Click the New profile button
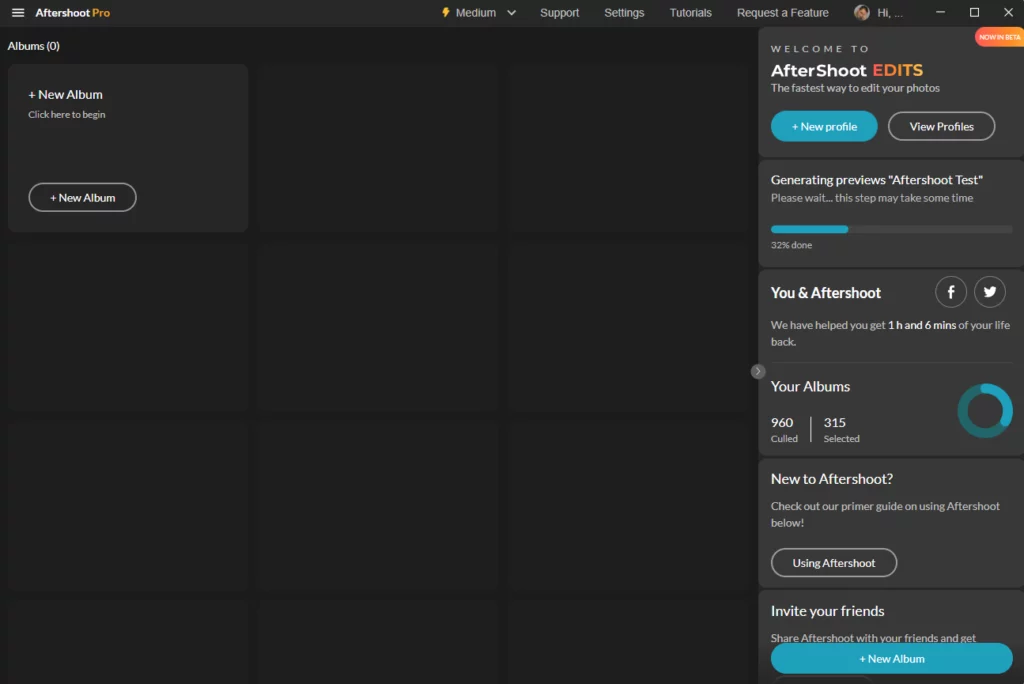This screenshot has height=684, width=1024. coord(824,126)
